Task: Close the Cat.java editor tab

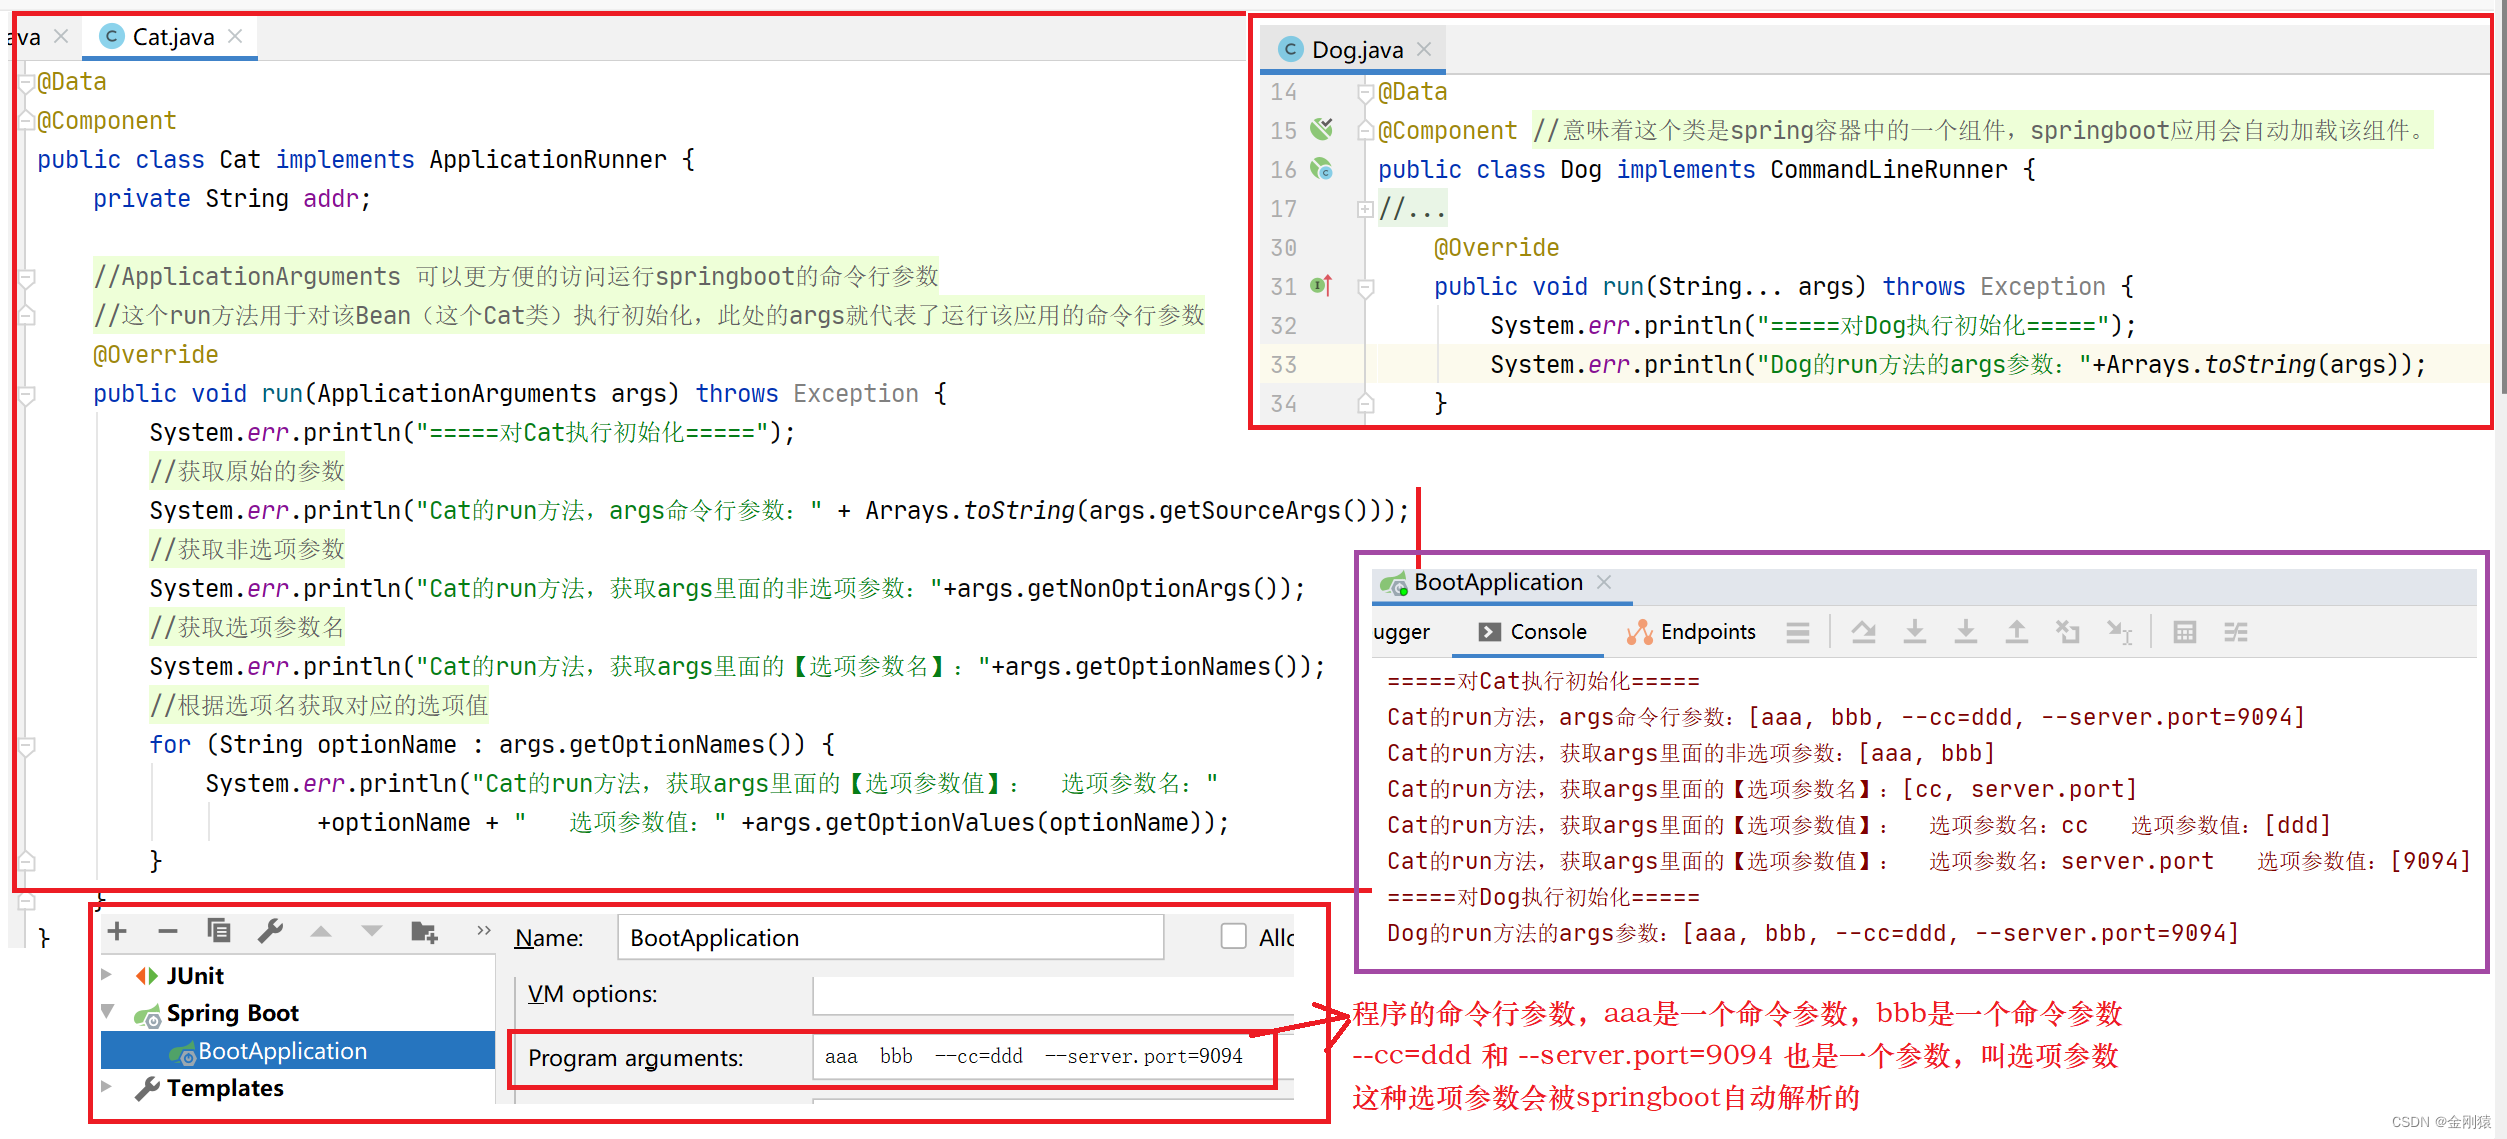Action: tap(235, 36)
